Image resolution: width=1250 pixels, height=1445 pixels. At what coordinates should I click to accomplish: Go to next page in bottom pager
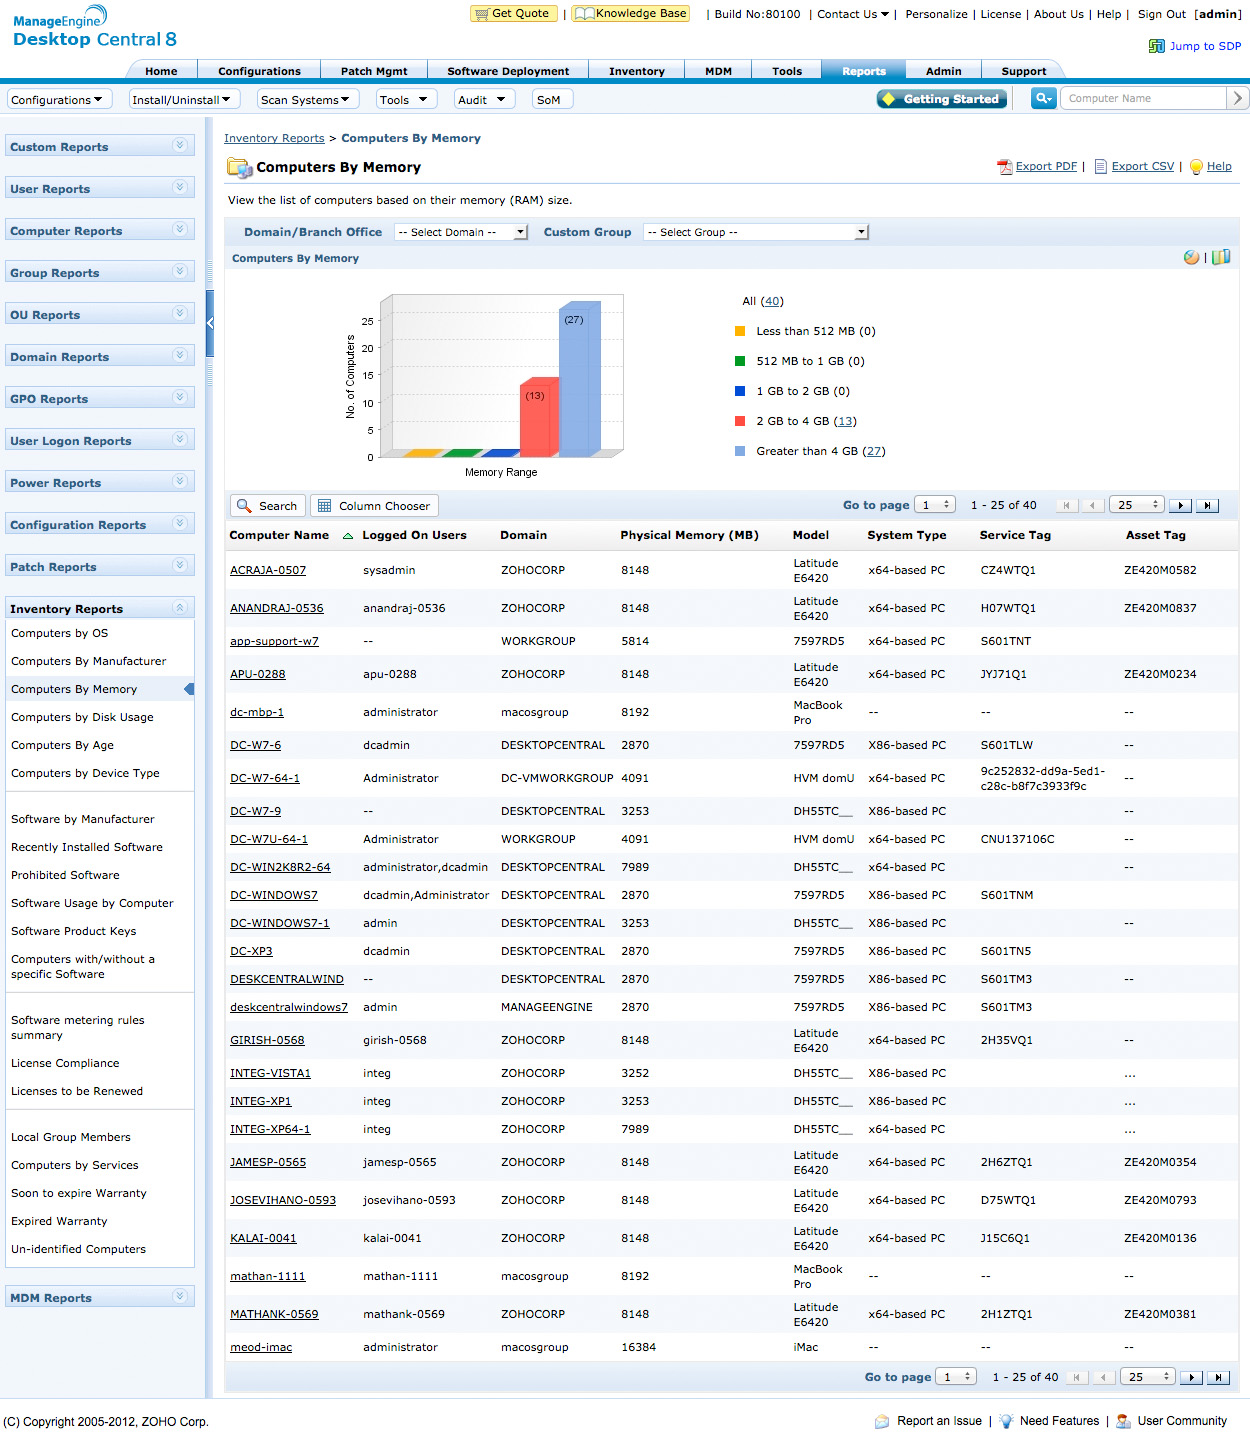click(x=1191, y=1377)
